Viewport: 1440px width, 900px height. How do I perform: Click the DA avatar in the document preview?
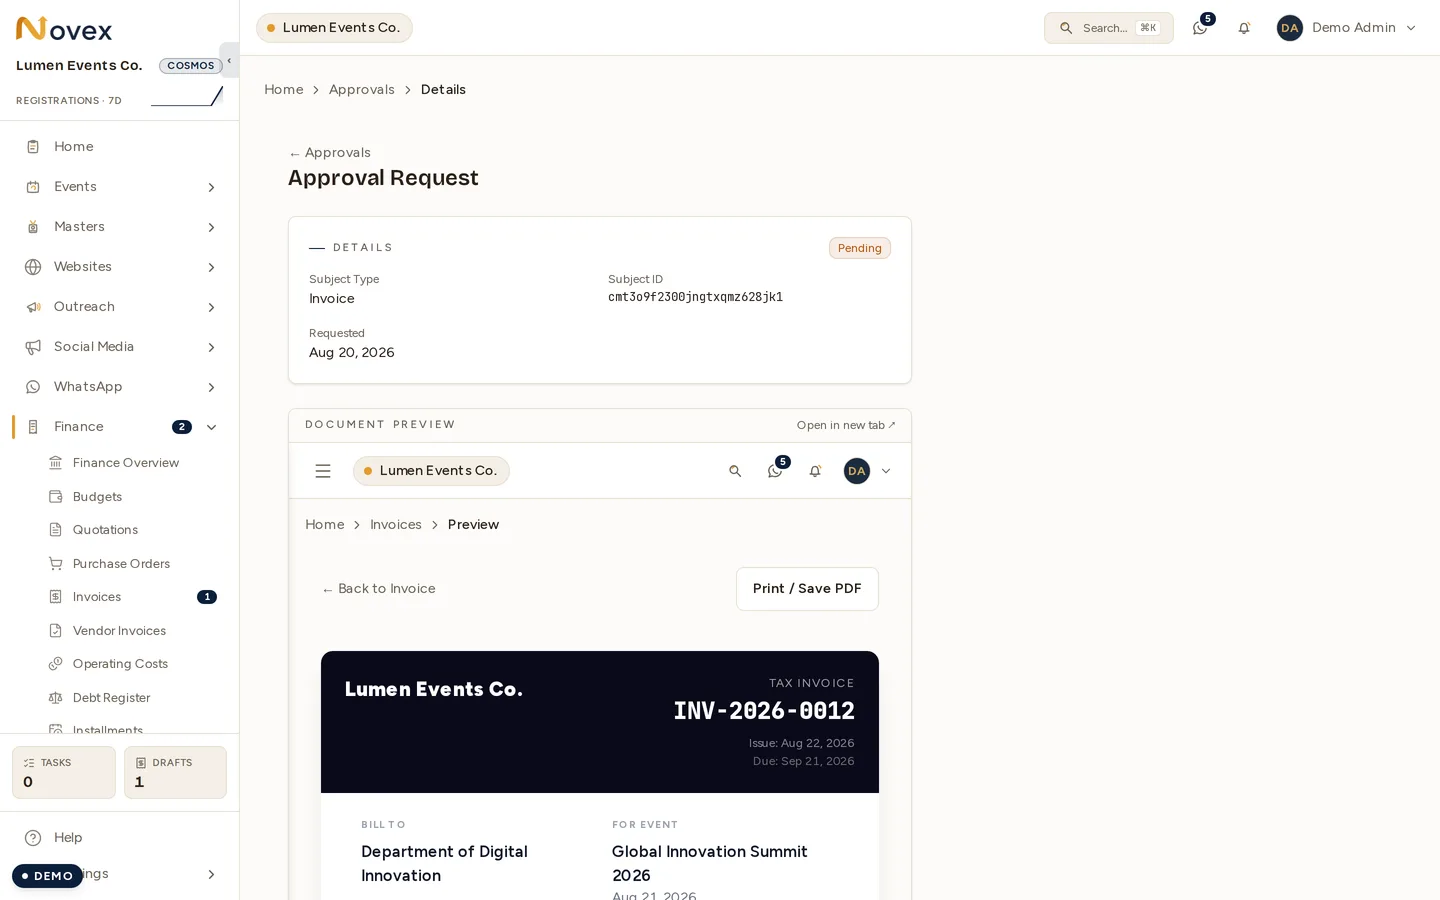857,471
